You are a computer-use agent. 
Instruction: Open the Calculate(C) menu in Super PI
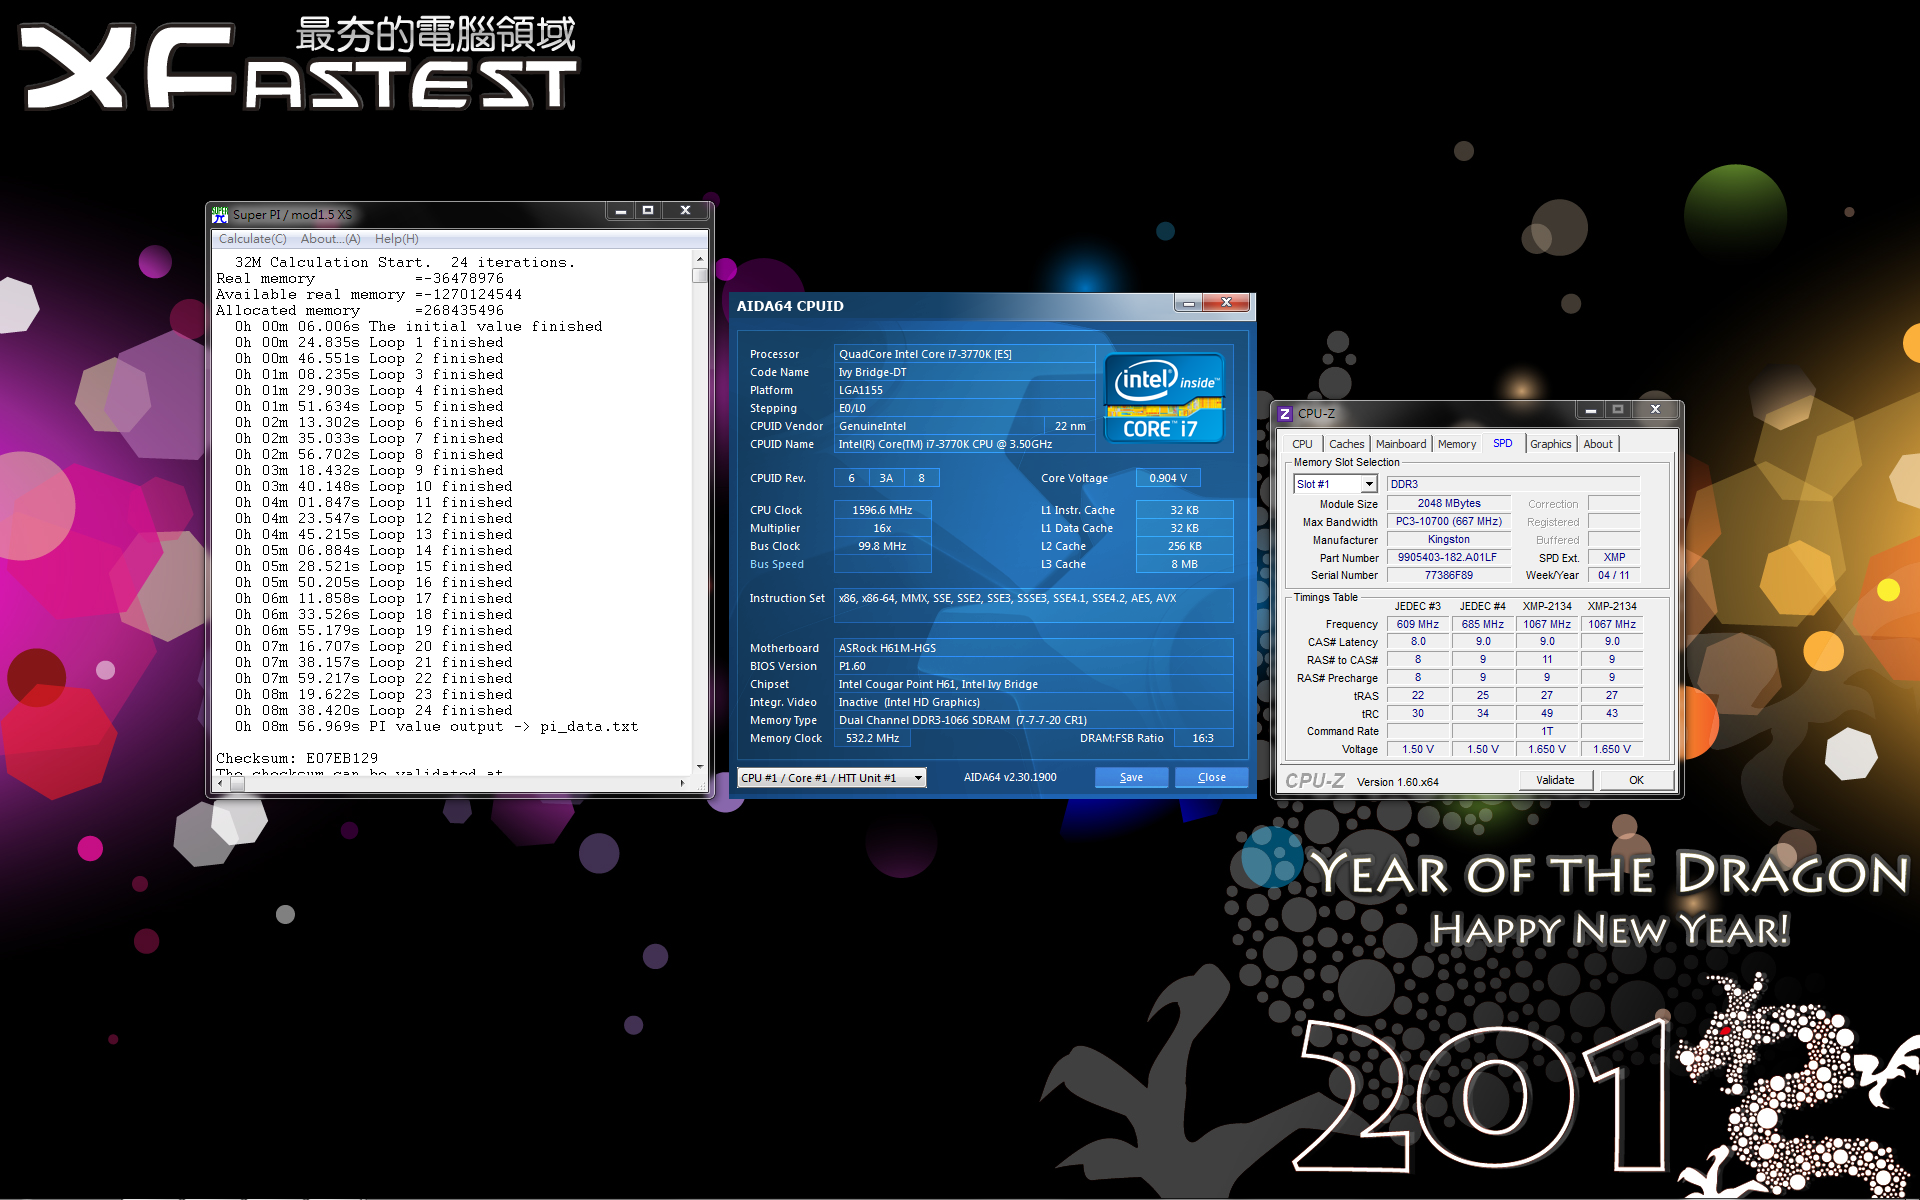coord(252,239)
